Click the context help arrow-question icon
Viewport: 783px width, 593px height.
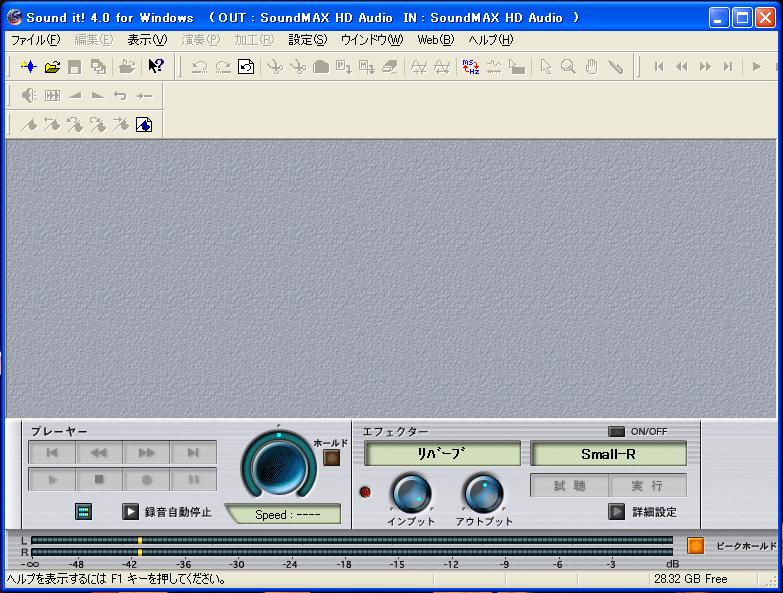point(156,66)
